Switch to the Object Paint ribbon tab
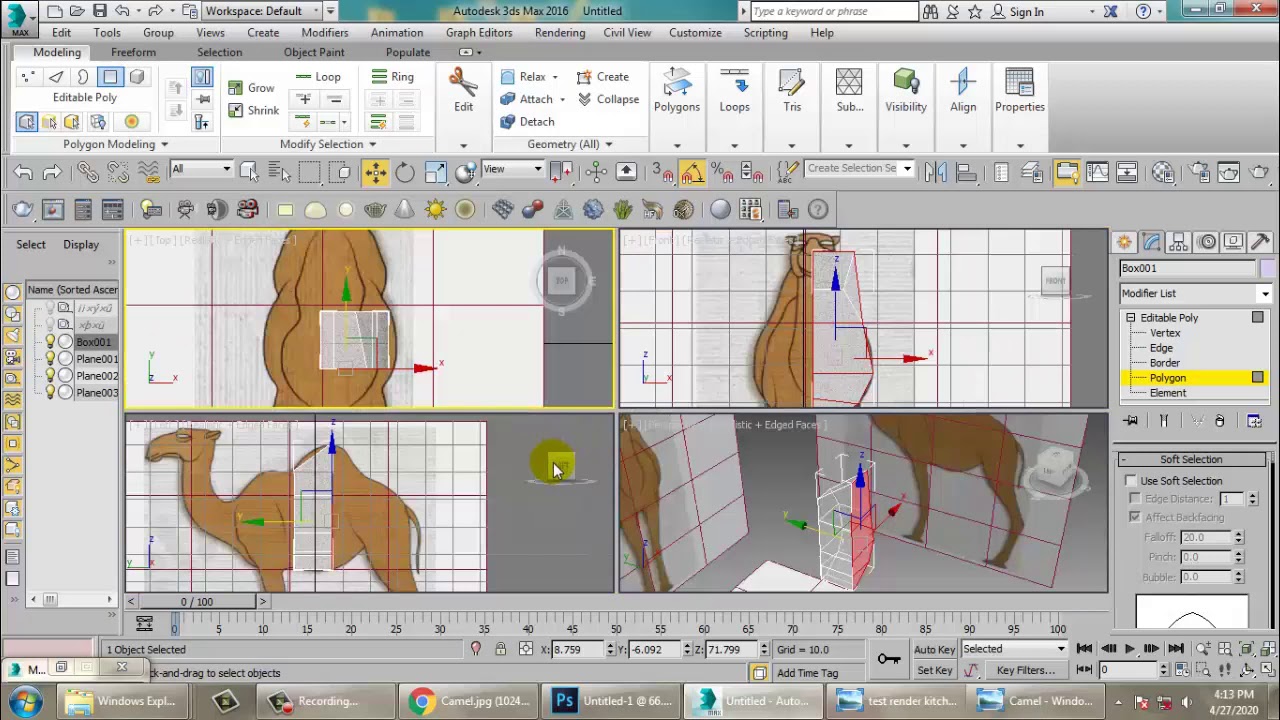1280x720 pixels. point(314,52)
